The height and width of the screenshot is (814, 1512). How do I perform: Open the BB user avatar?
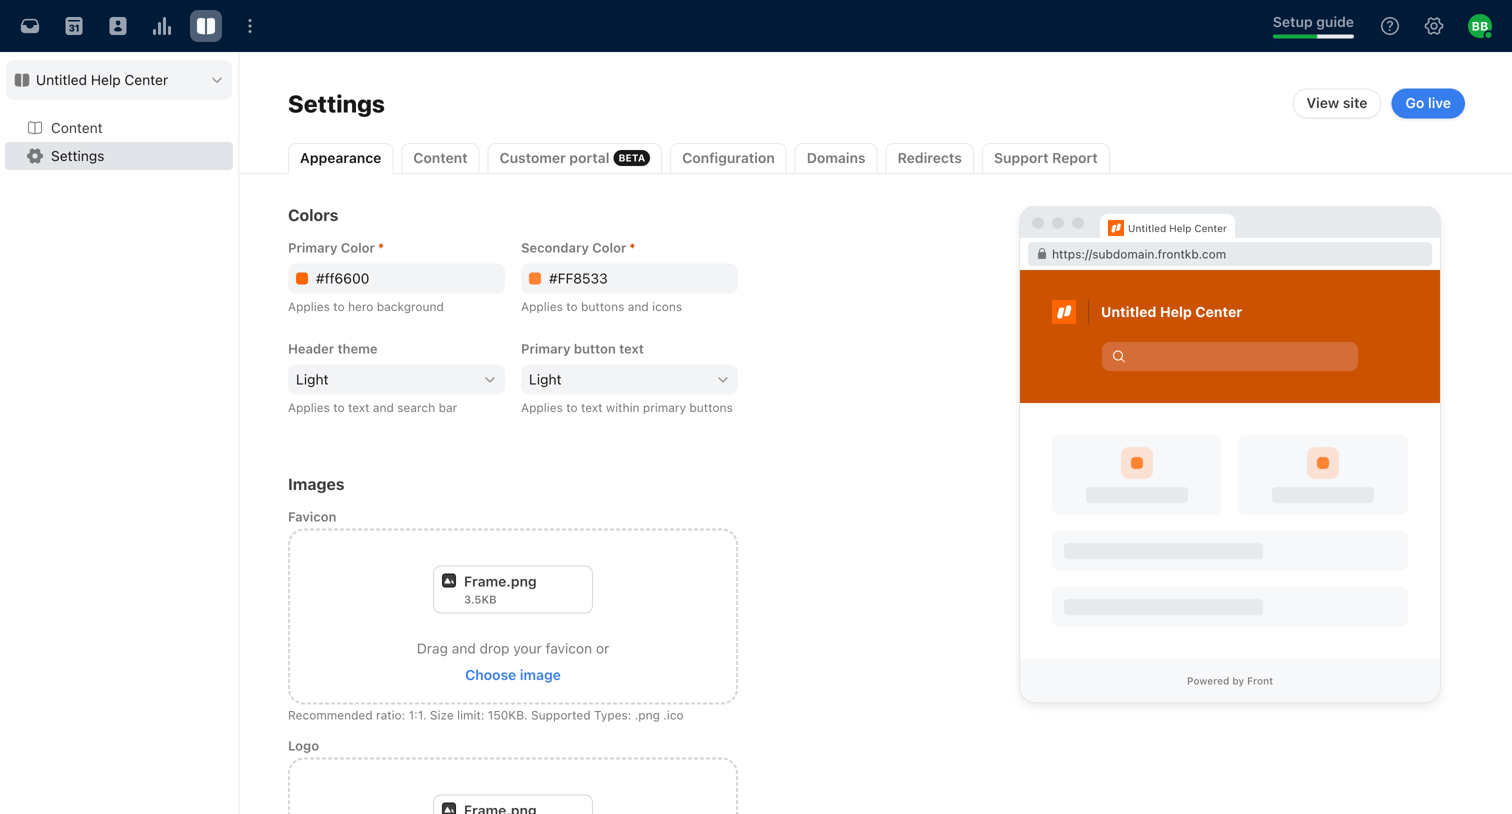click(x=1480, y=26)
